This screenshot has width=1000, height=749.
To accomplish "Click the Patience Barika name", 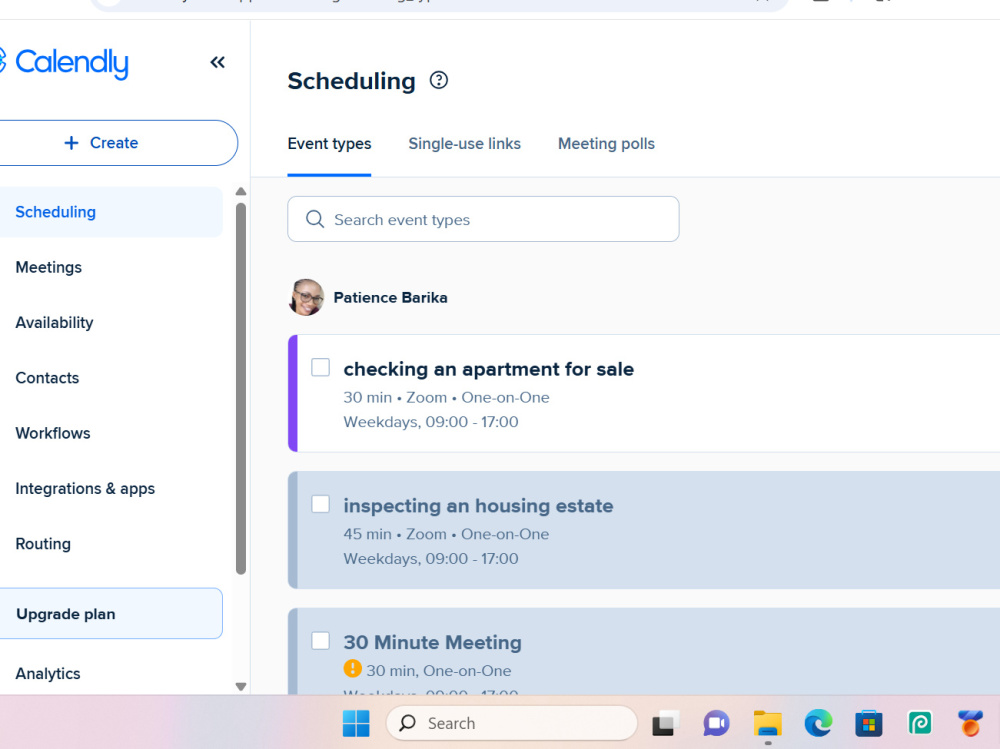I will point(390,297).
